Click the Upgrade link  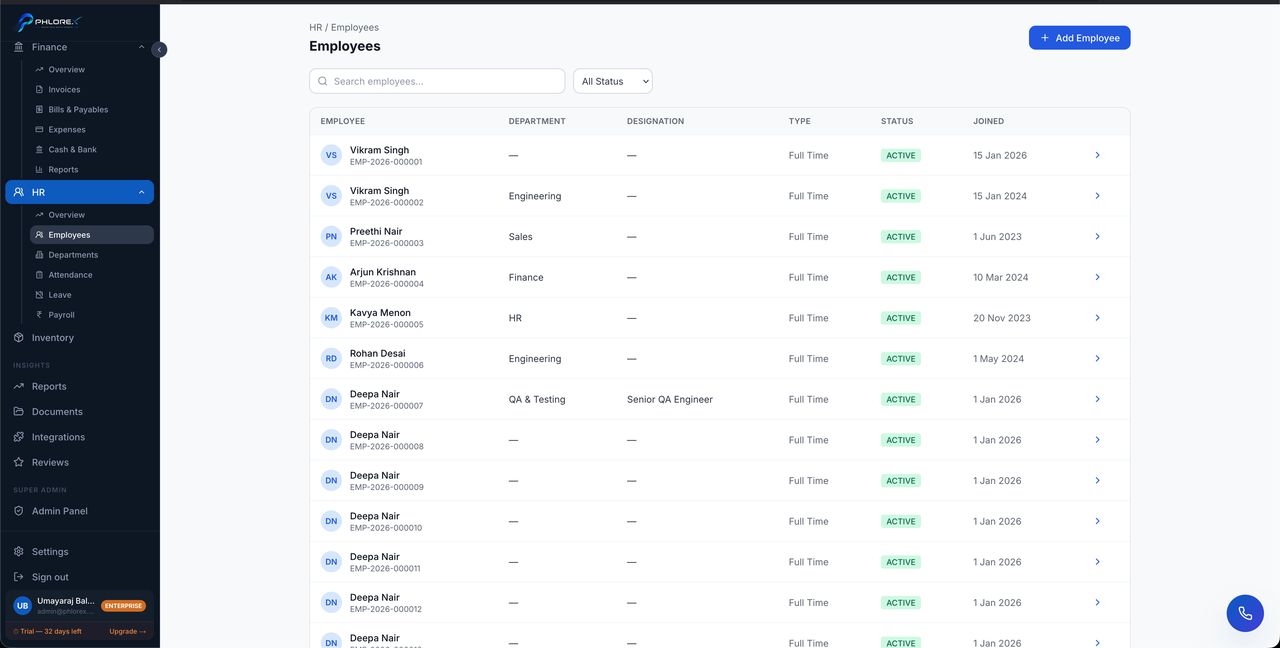(x=128, y=632)
